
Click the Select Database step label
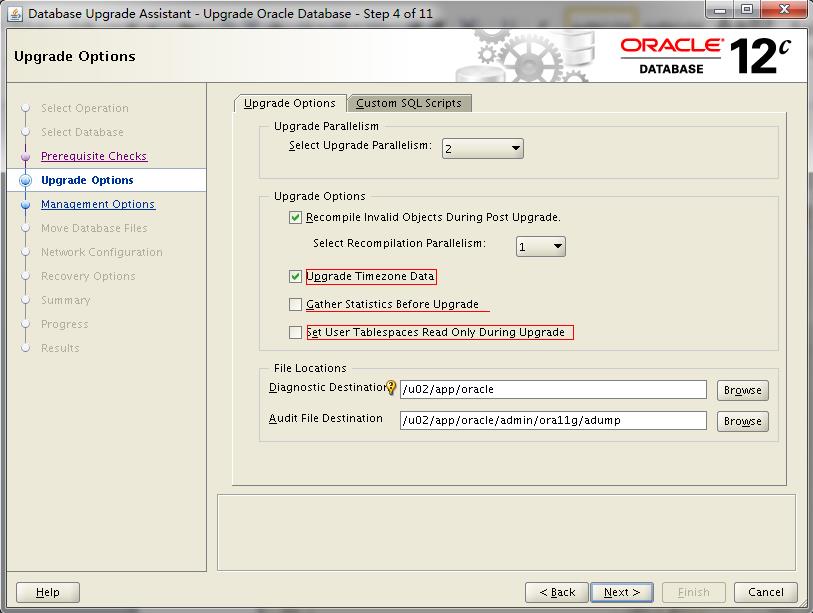click(x=82, y=132)
